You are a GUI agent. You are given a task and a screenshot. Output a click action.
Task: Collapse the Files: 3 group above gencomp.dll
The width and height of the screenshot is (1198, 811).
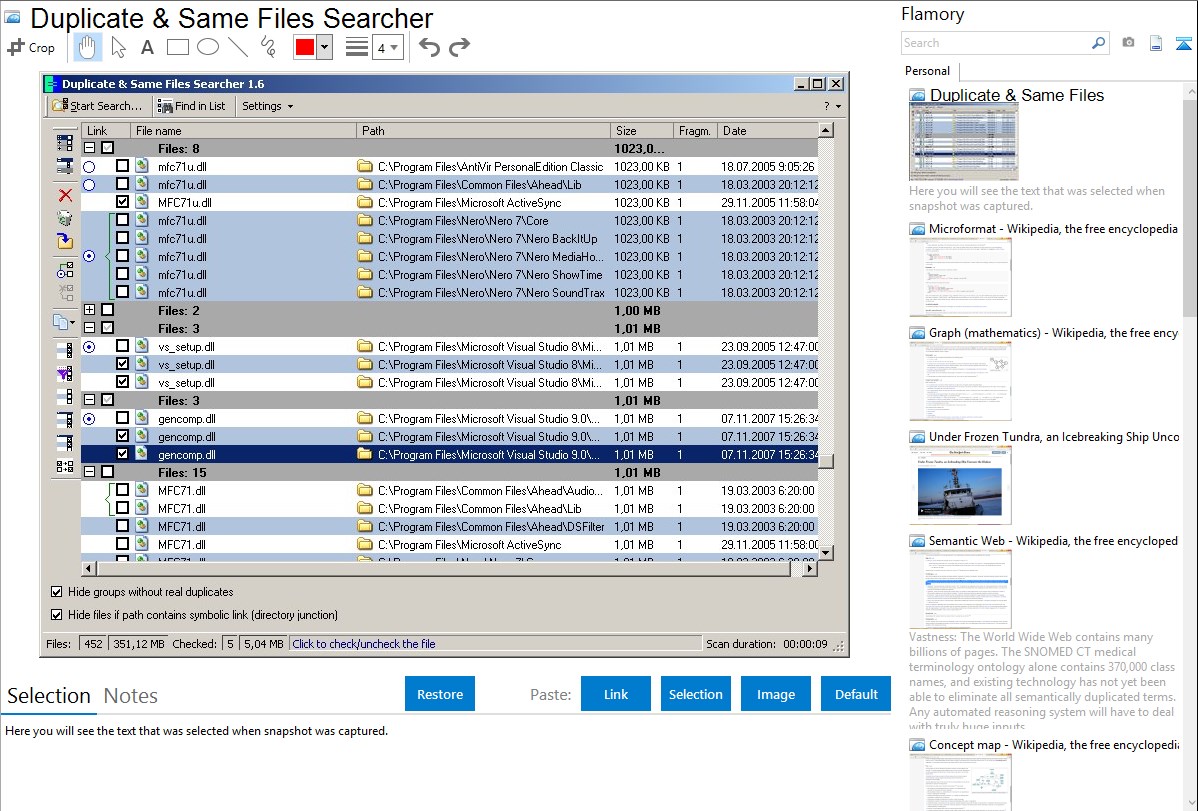click(89, 400)
